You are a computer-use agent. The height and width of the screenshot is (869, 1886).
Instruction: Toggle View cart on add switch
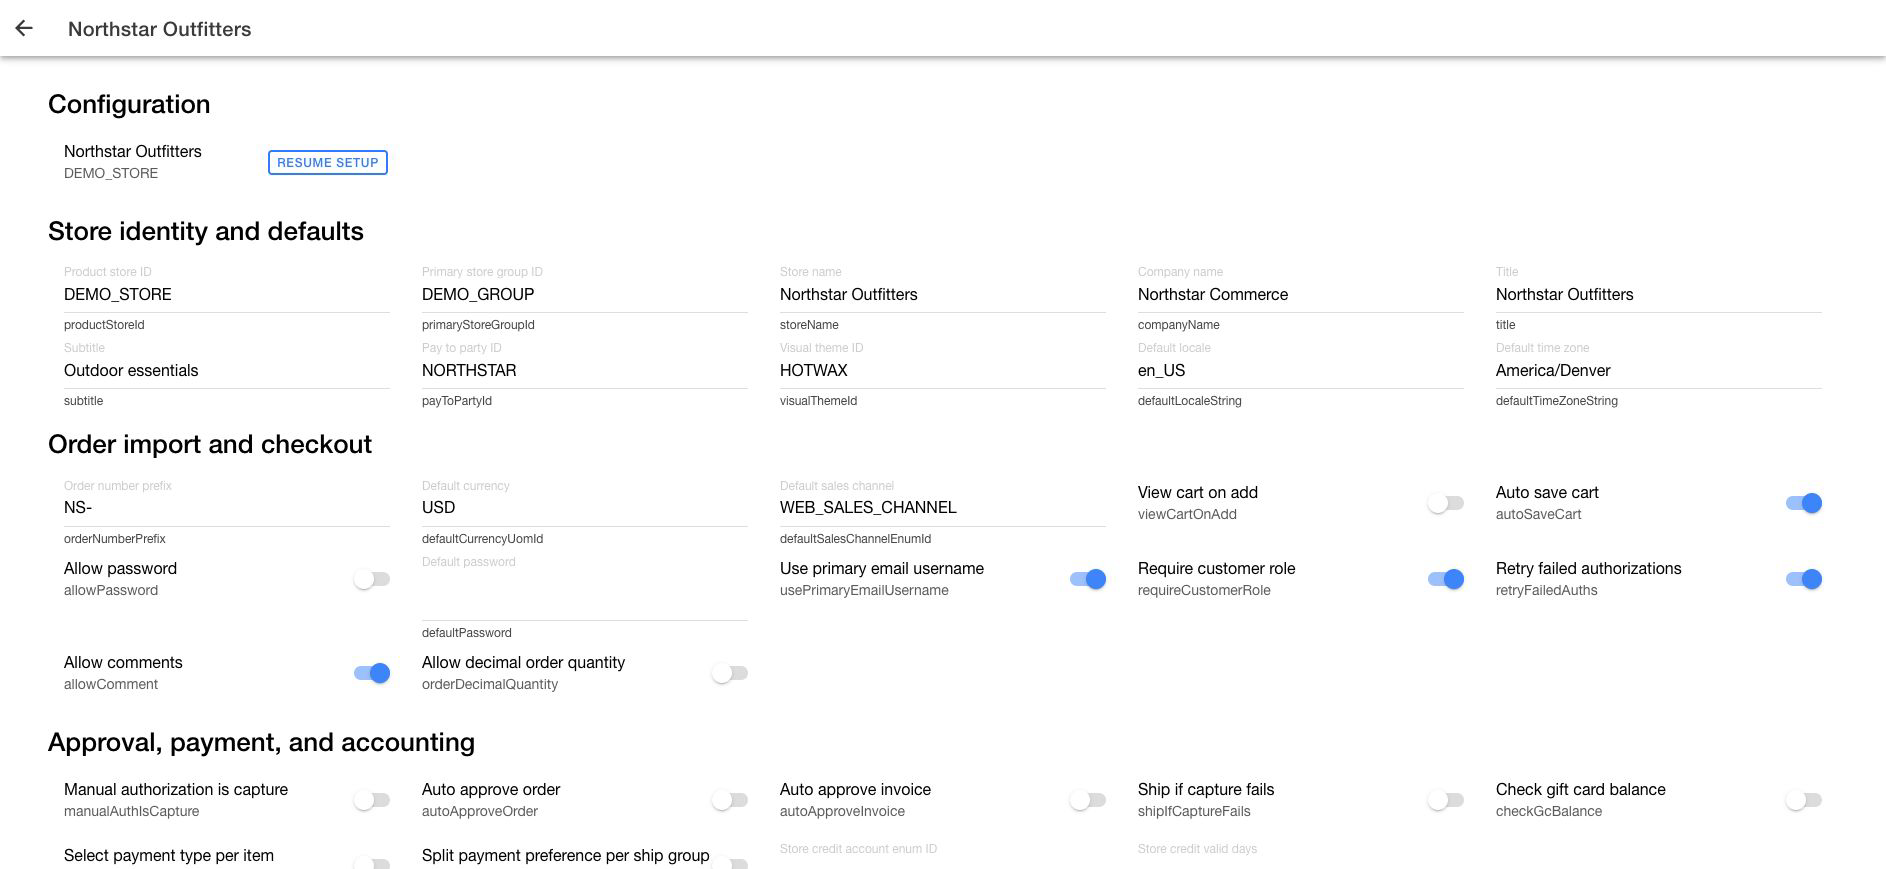tap(1445, 503)
